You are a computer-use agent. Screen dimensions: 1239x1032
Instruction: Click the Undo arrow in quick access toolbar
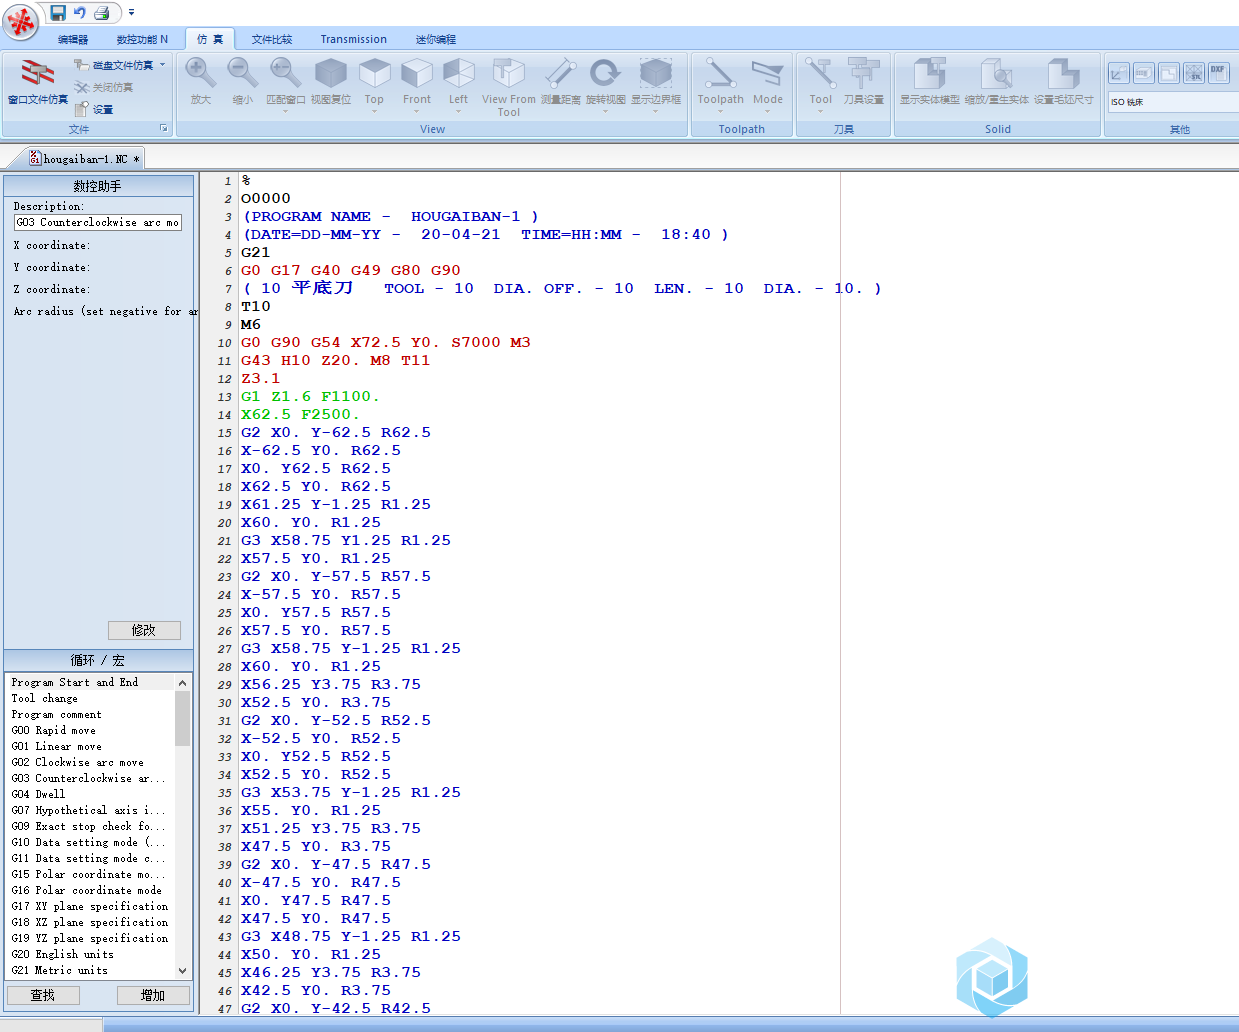pos(80,13)
